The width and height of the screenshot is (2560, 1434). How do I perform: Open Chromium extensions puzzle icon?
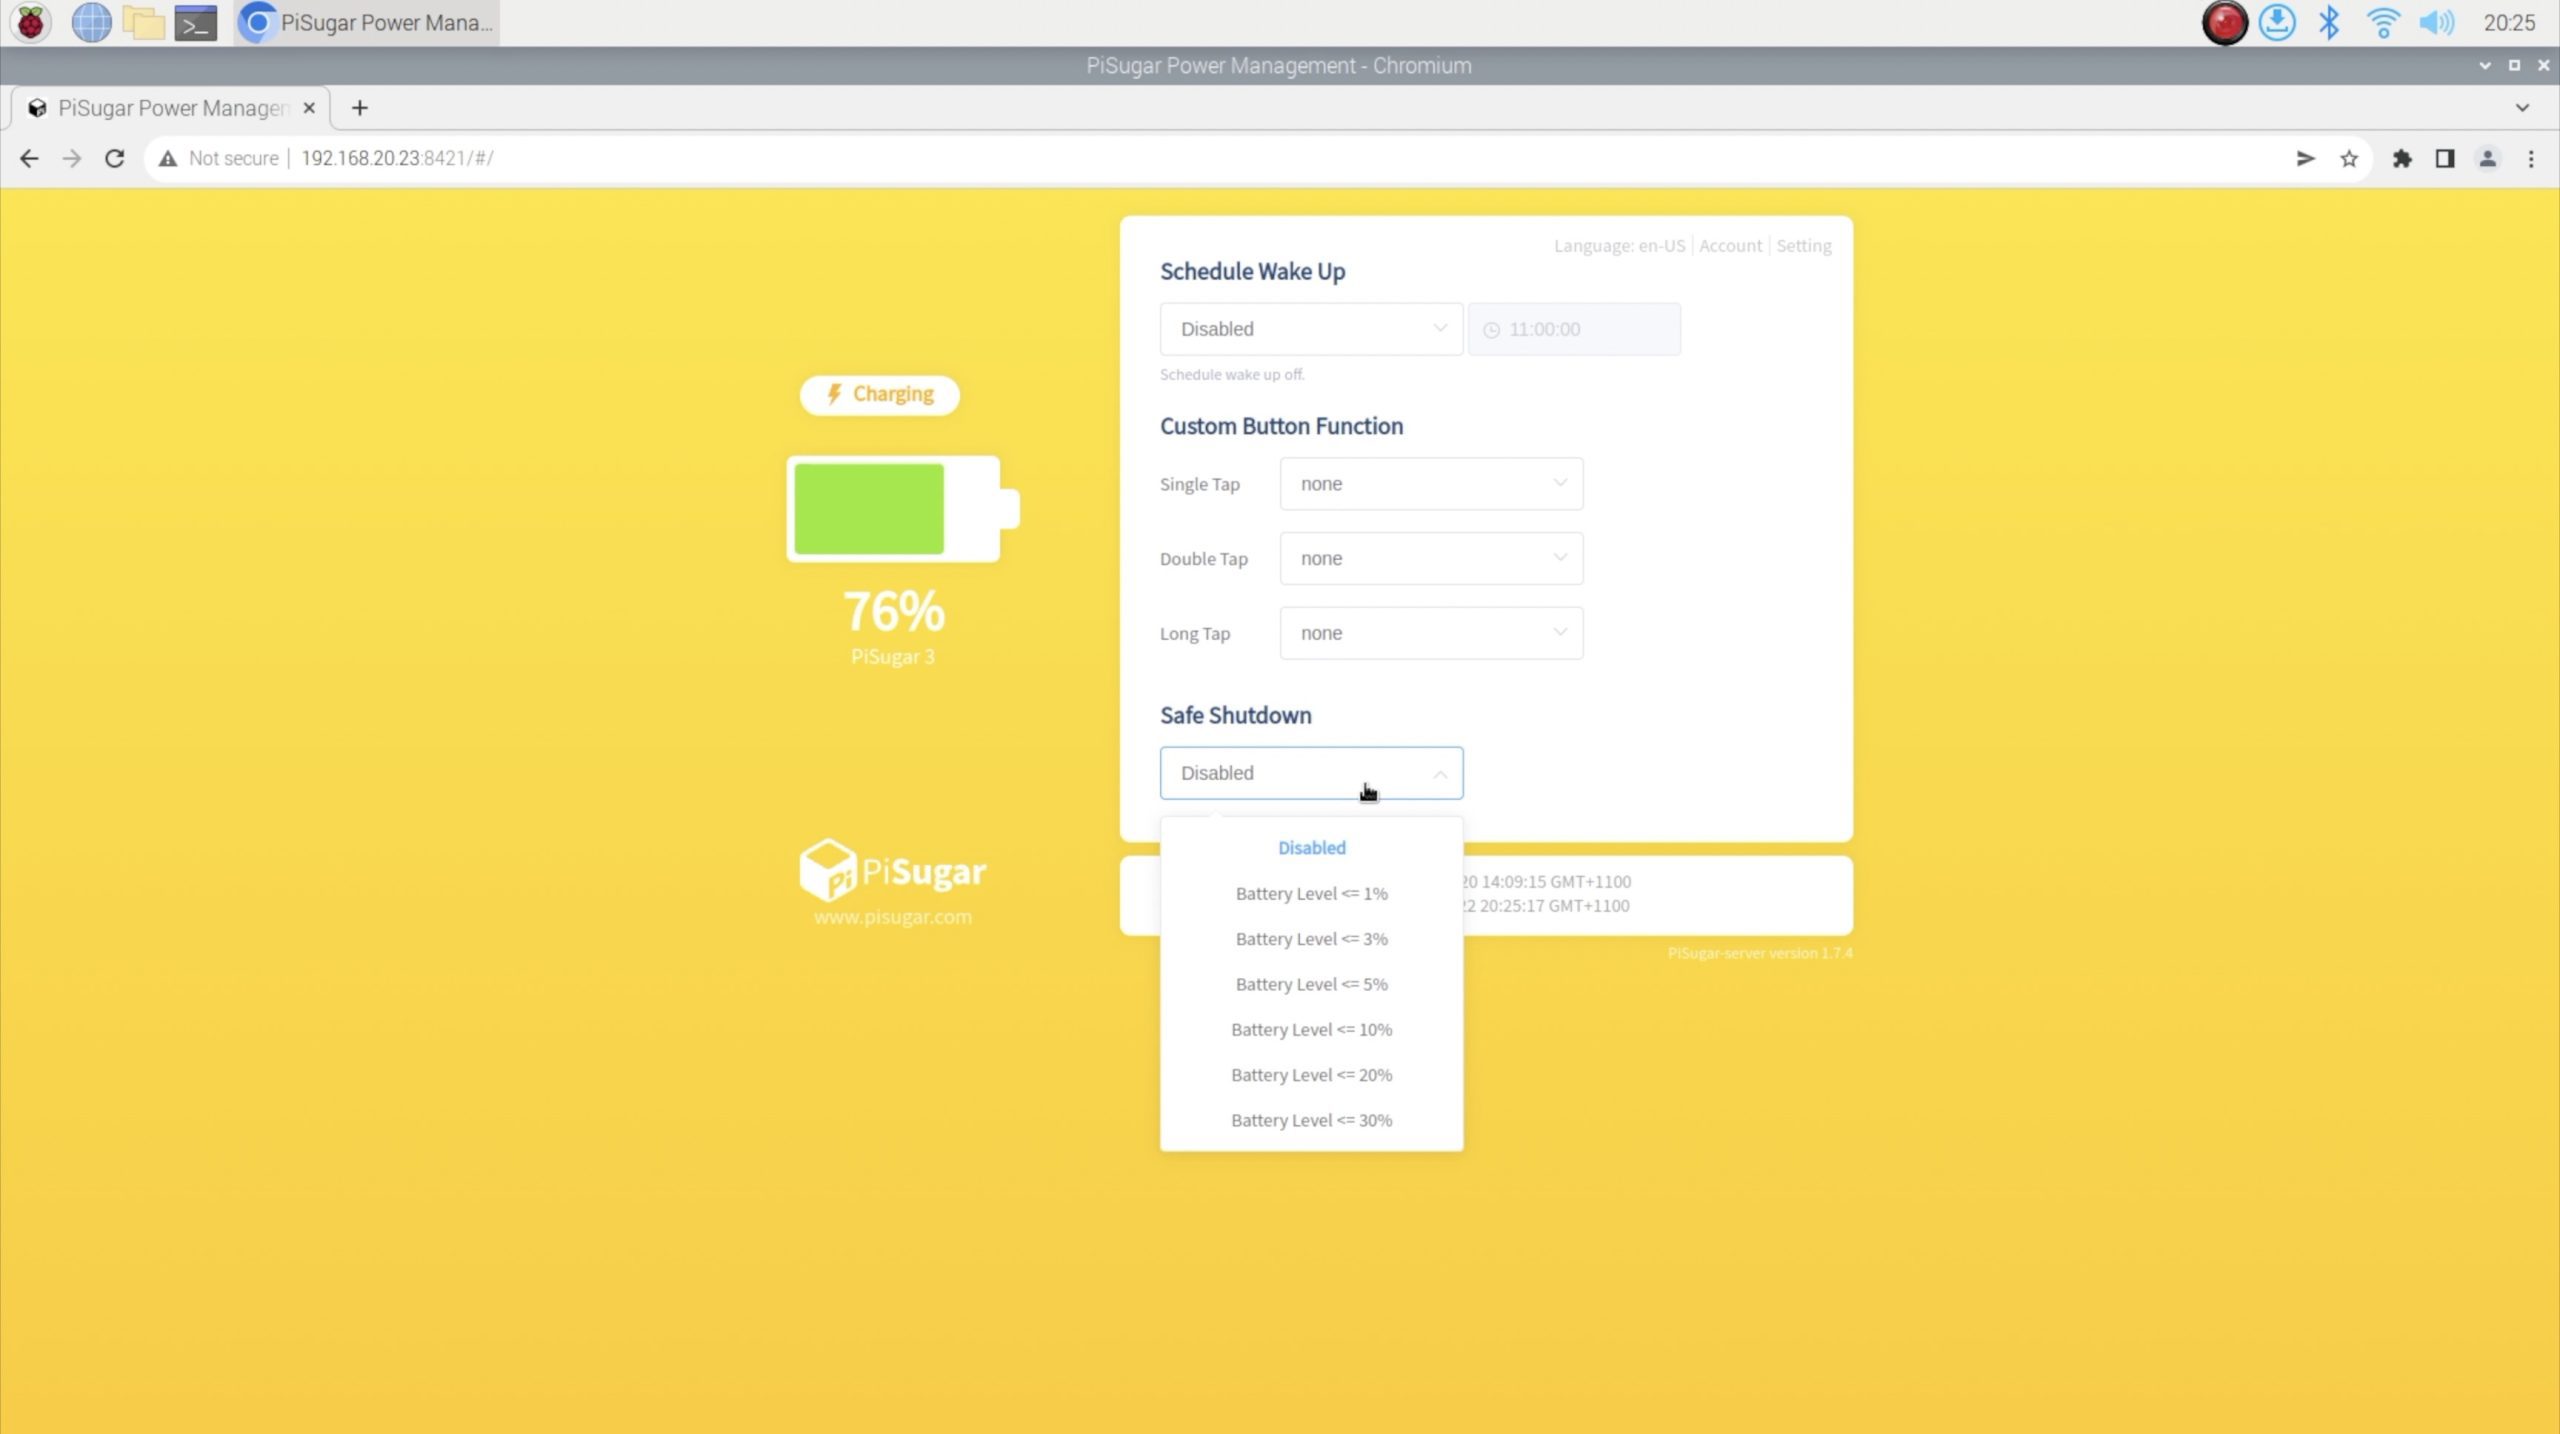click(x=2402, y=158)
